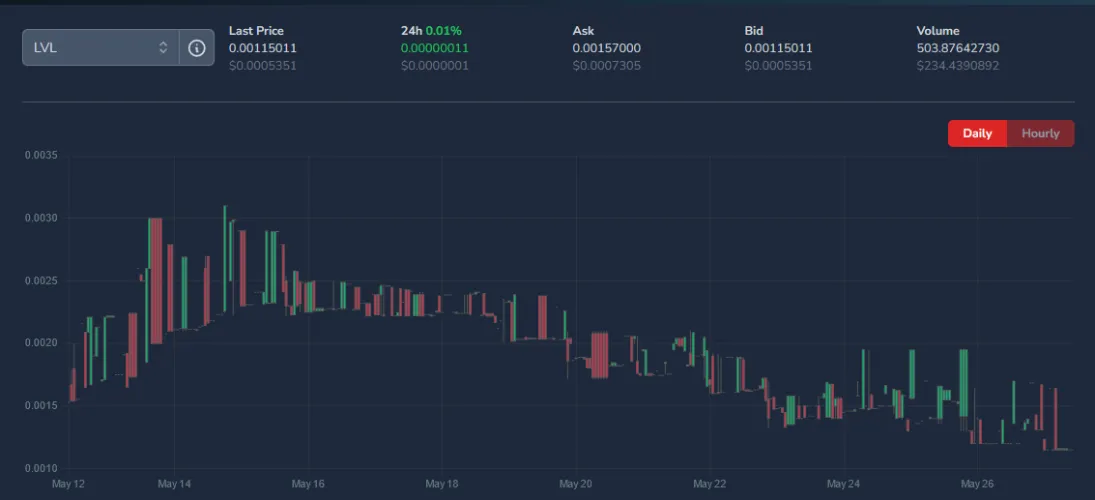
Task: Click the Volume dollar value $234.4390892
Action: click(x=957, y=66)
